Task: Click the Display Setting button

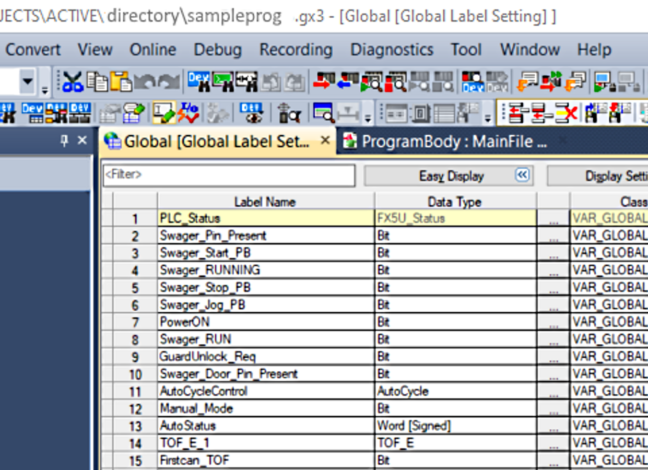Action: pos(607,176)
